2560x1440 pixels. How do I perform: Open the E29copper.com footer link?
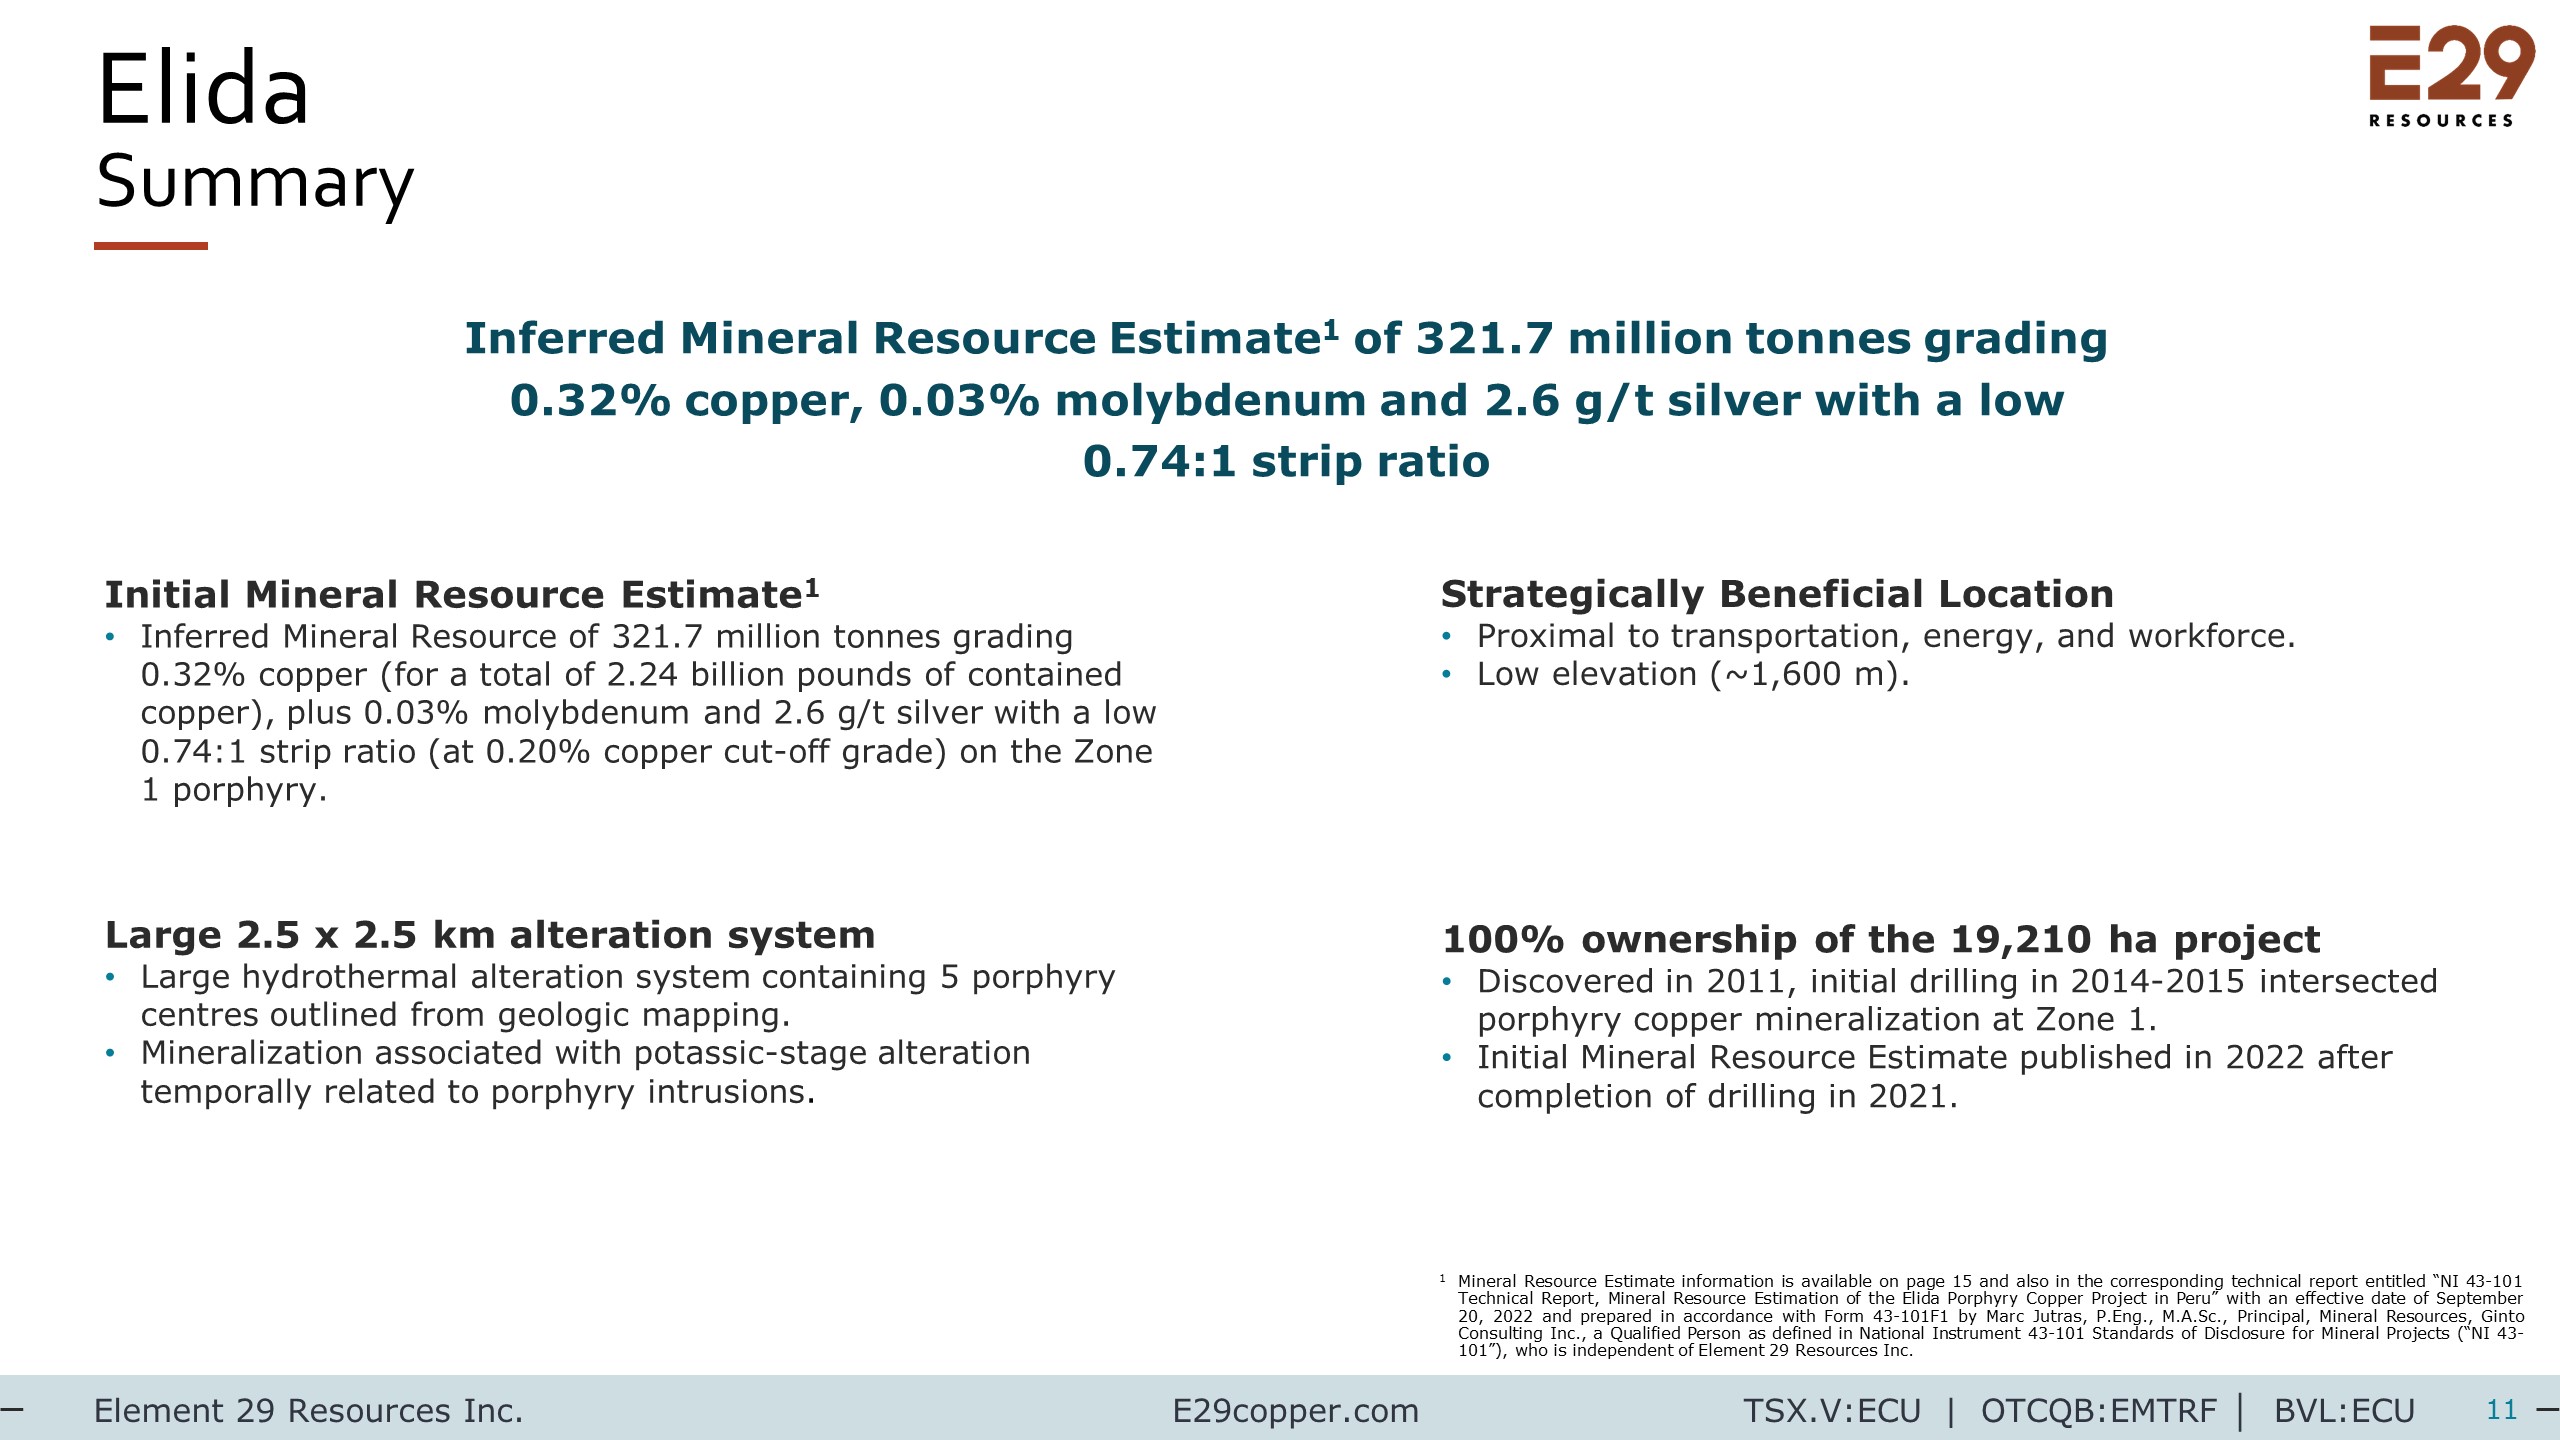(1295, 1411)
